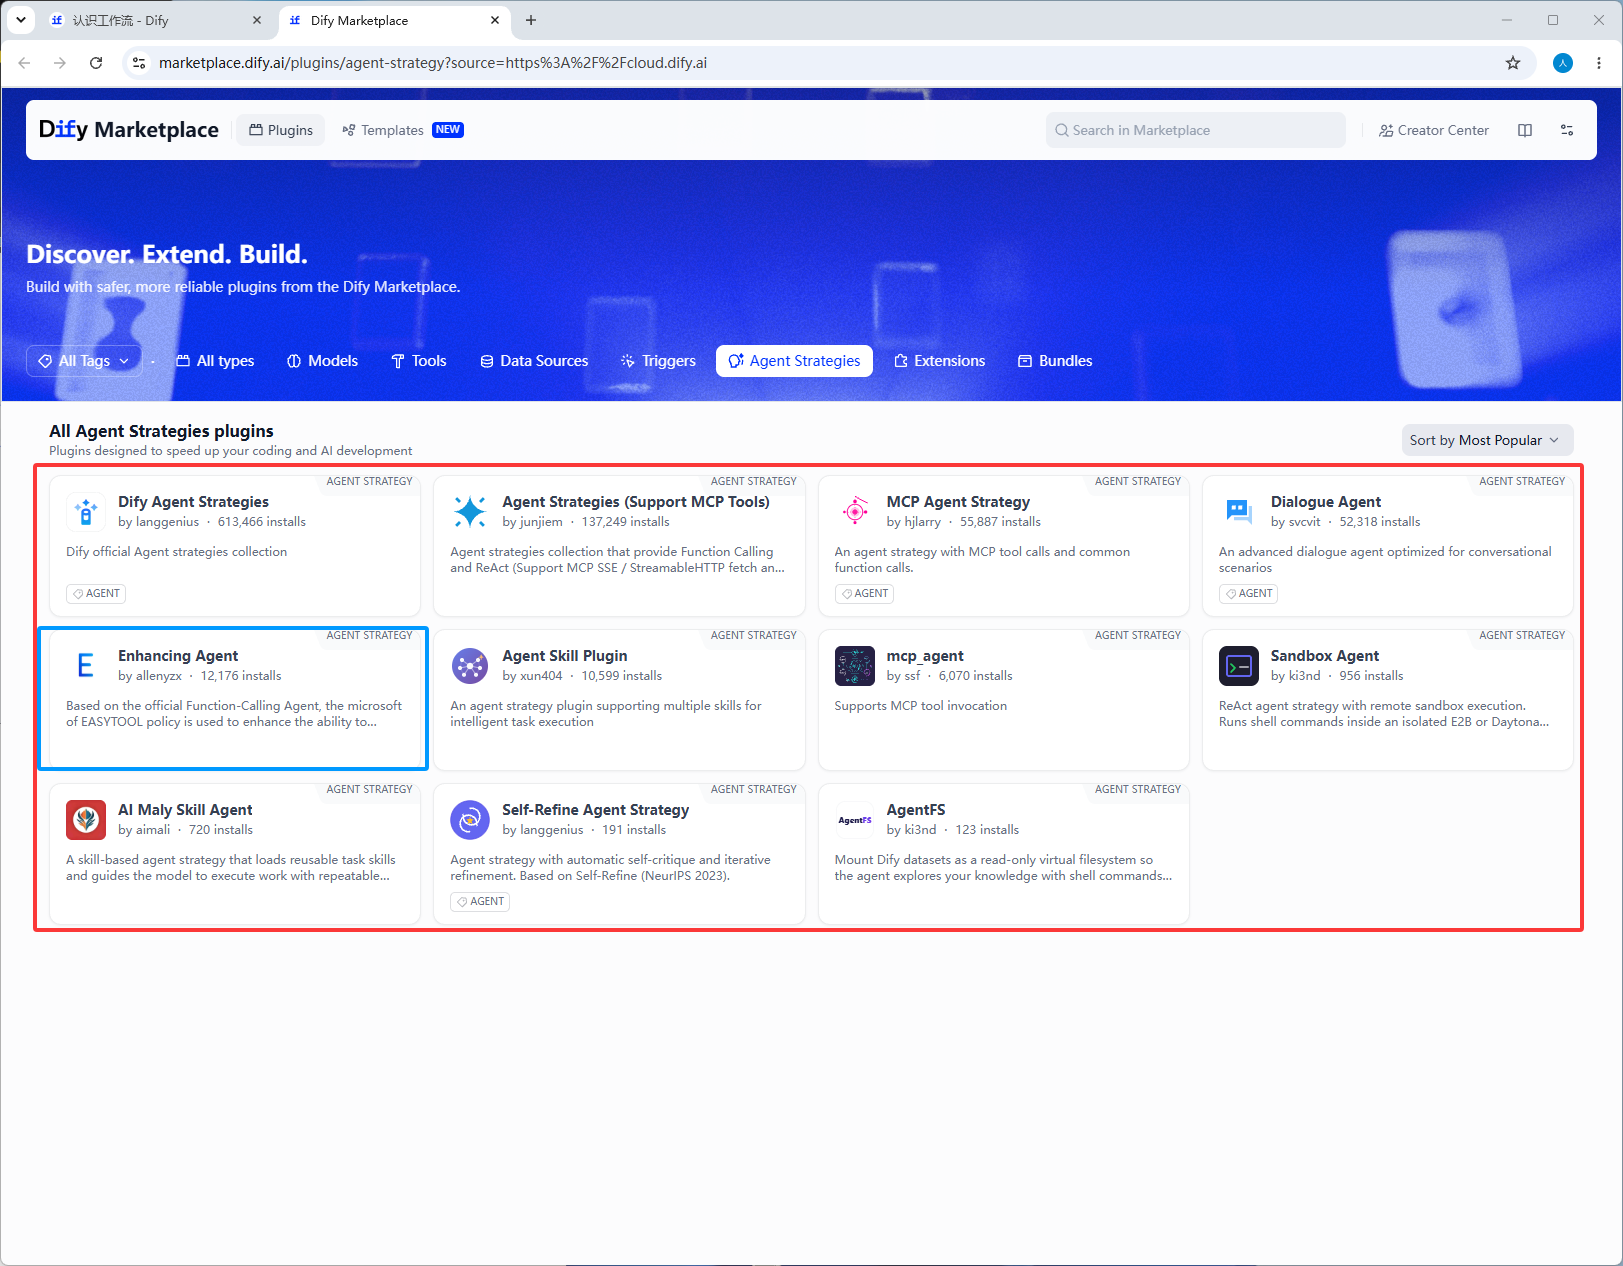The width and height of the screenshot is (1623, 1266).
Task: Click the 'AI Maly Skill Agent' title
Action: coord(185,810)
